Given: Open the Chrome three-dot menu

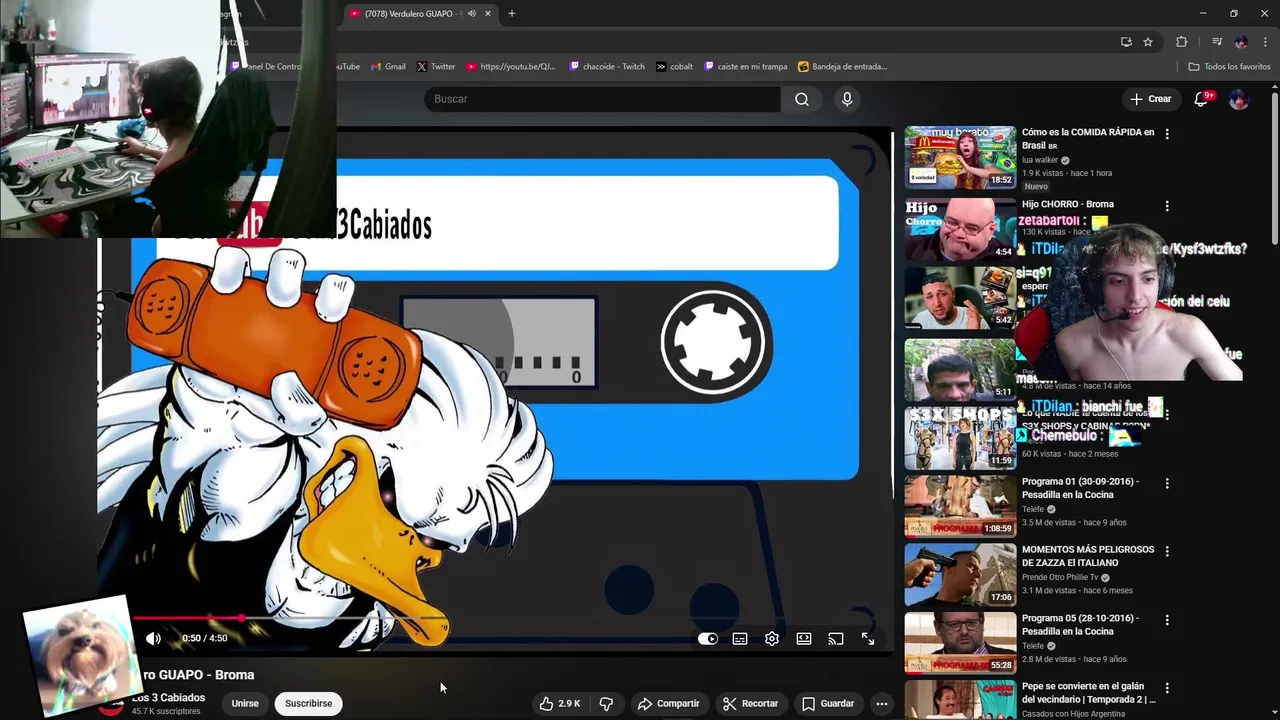Looking at the screenshot, I should (x=1265, y=42).
